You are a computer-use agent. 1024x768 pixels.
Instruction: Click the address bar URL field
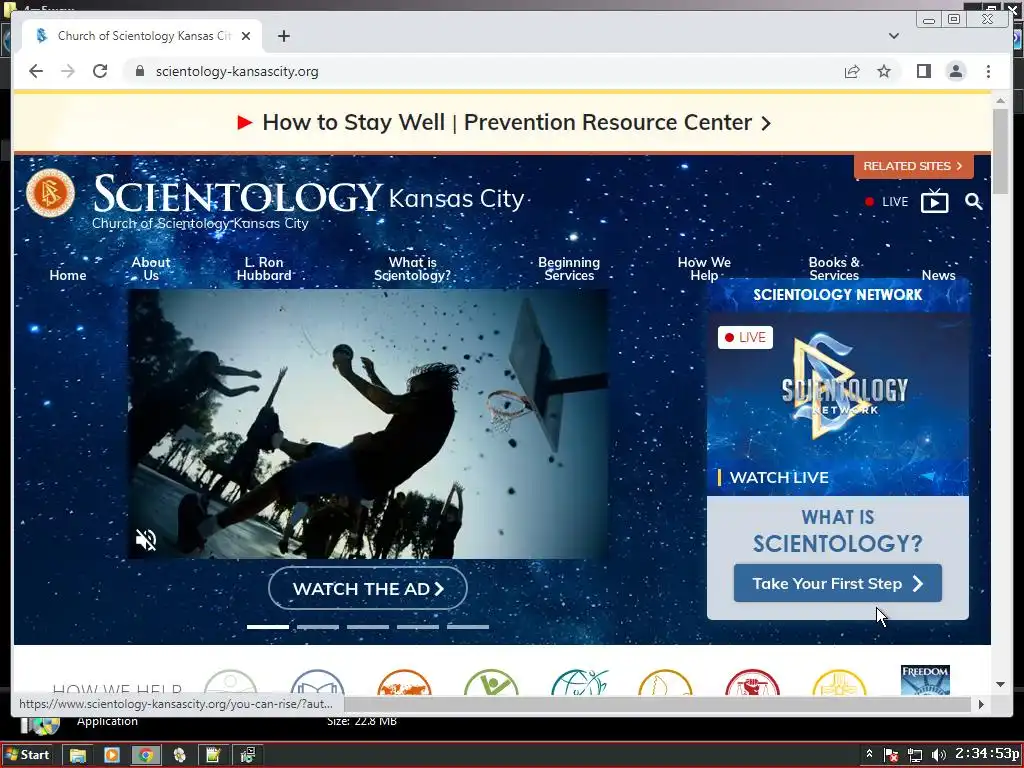483,71
